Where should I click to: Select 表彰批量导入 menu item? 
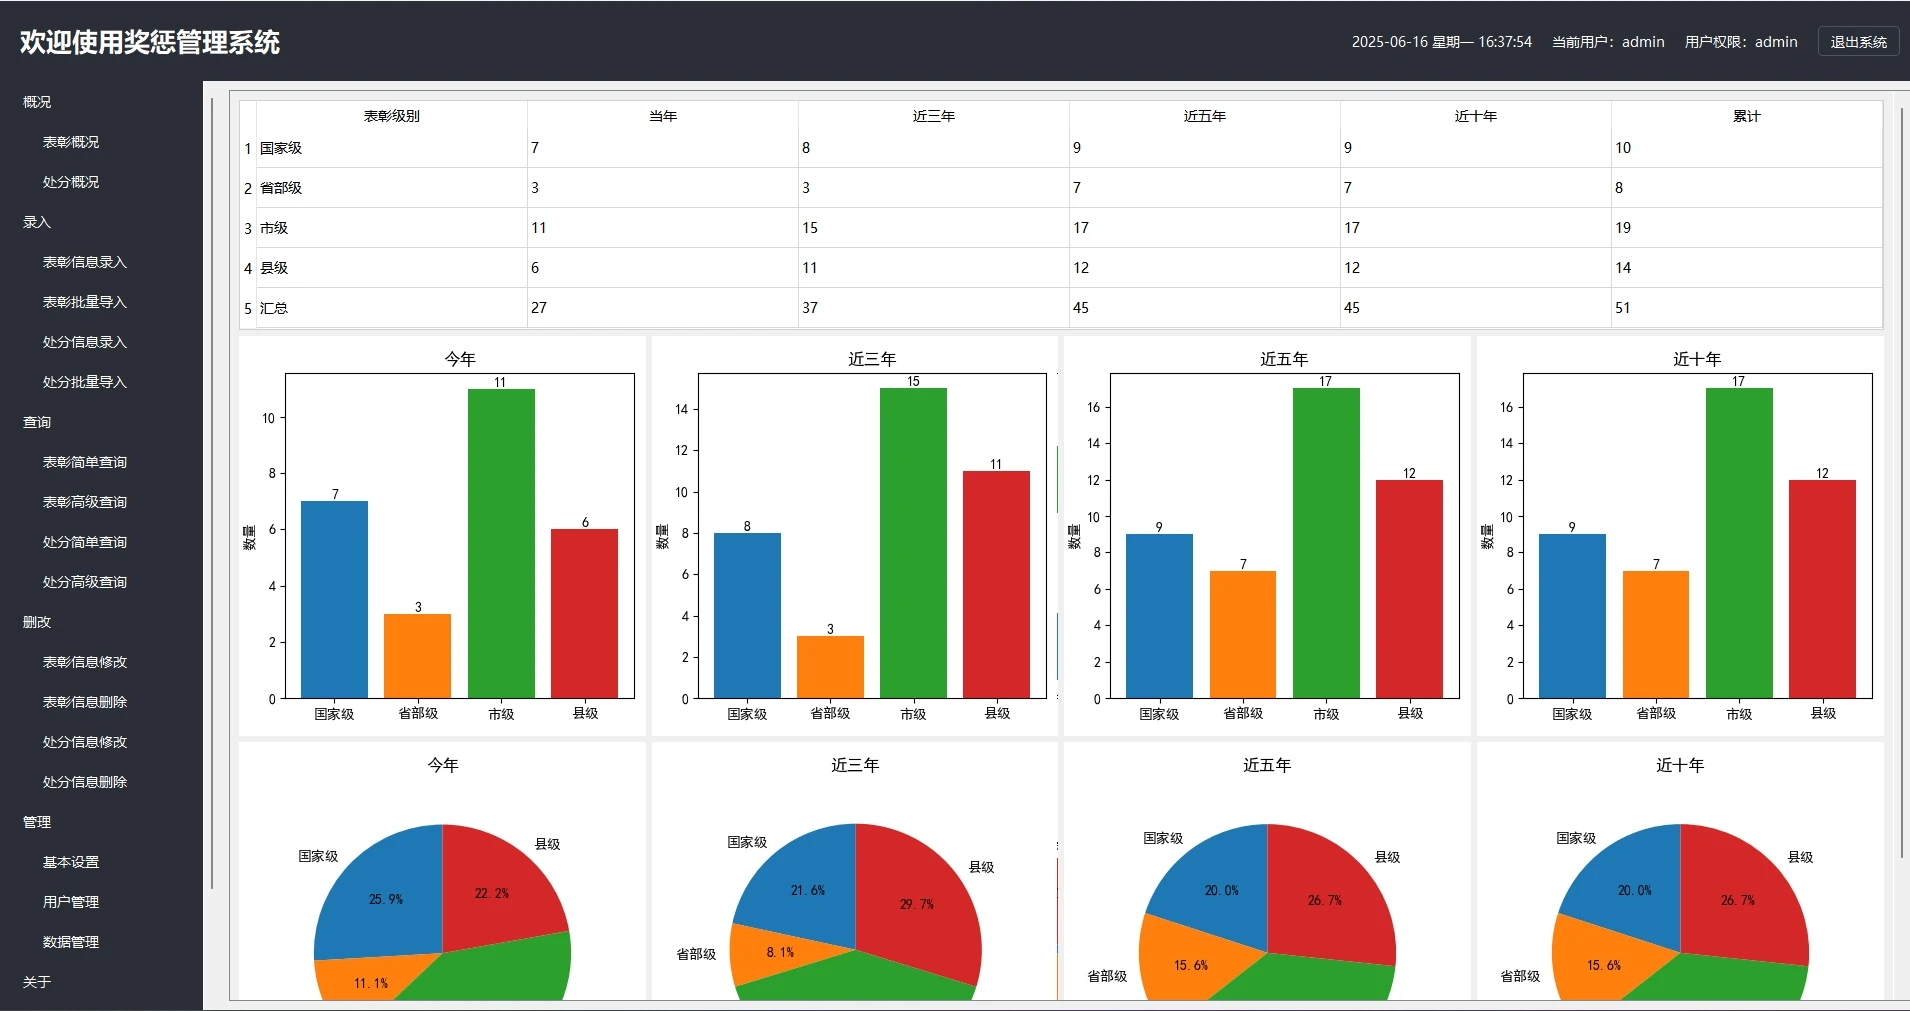85,302
